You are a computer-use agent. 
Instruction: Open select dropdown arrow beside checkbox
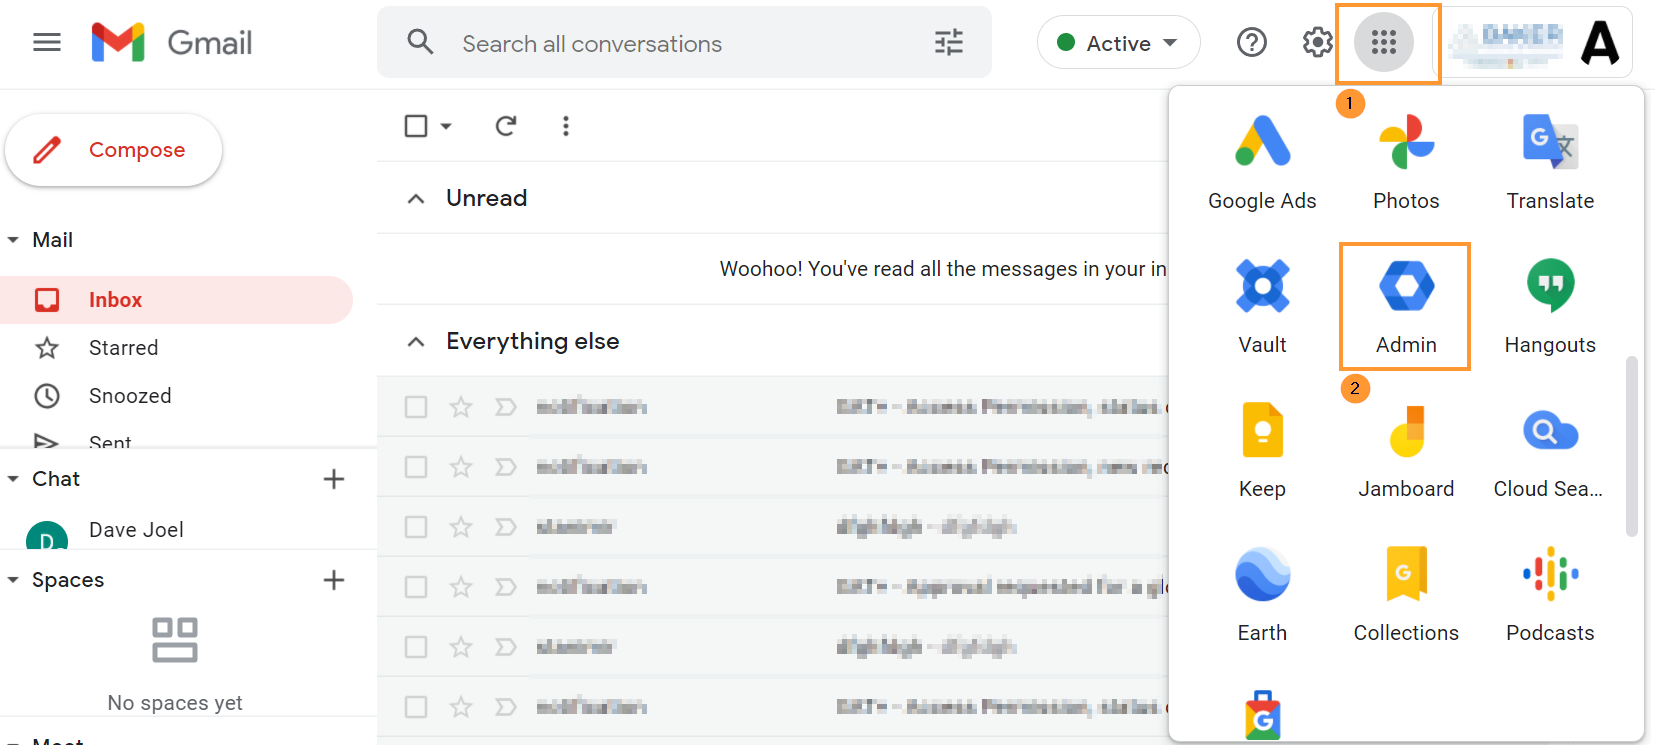(x=446, y=126)
